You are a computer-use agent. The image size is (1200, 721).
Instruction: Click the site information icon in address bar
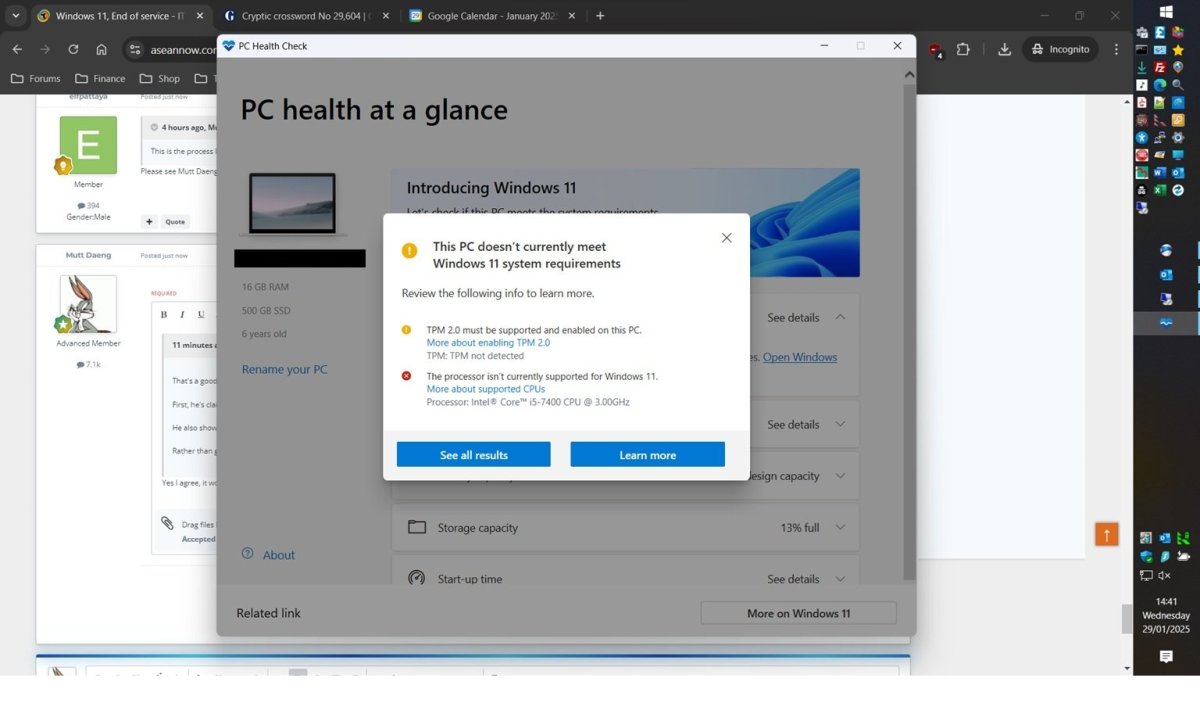coord(136,49)
